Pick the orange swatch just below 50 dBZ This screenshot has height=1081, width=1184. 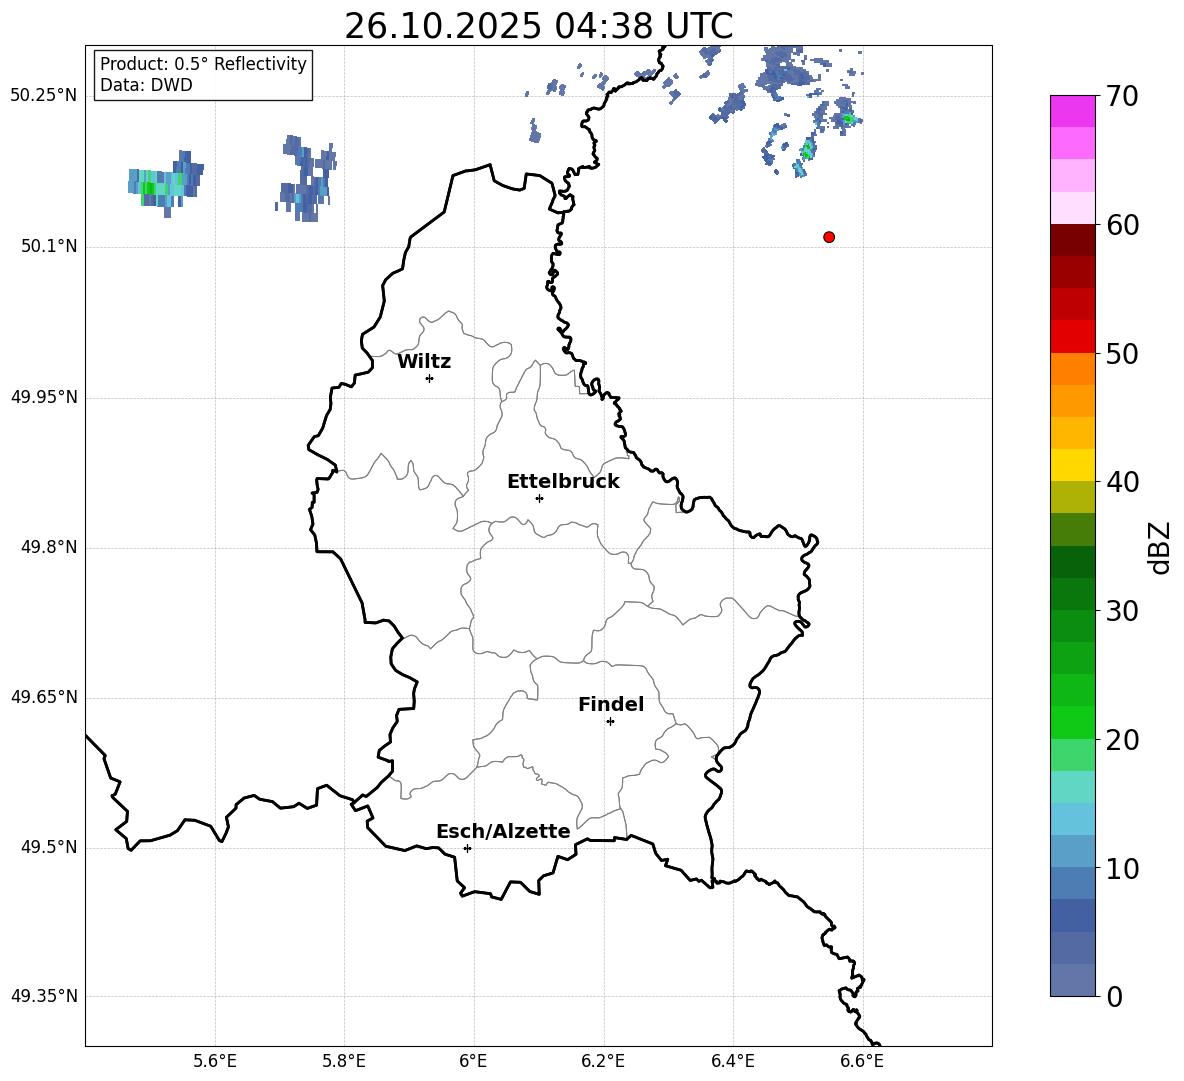1073,369
